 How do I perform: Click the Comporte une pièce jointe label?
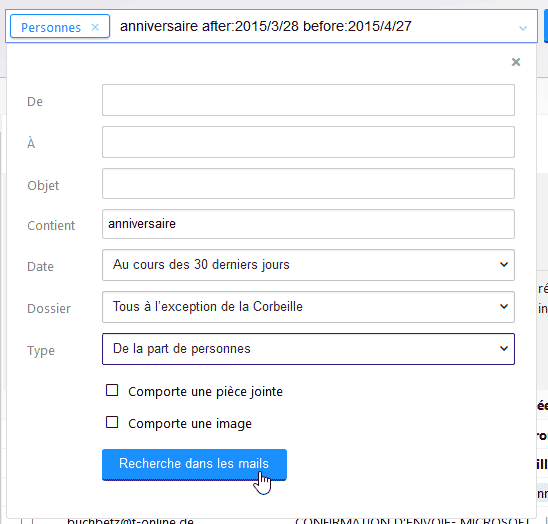click(205, 392)
